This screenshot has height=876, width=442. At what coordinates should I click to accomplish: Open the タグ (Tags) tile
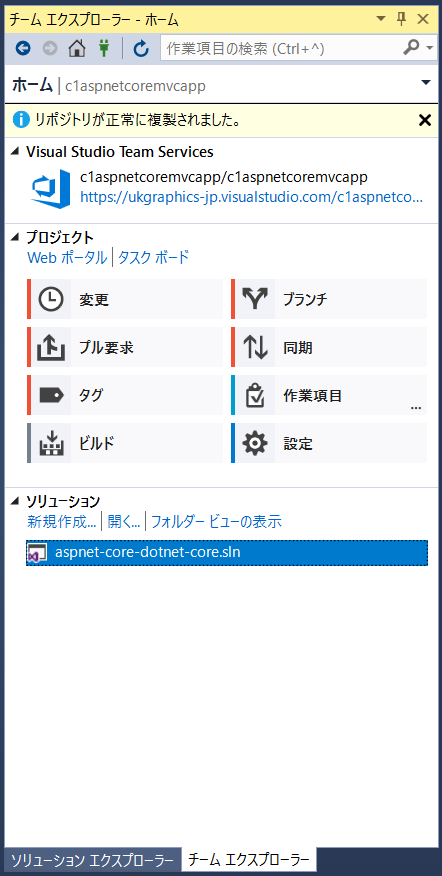click(x=125, y=396)
